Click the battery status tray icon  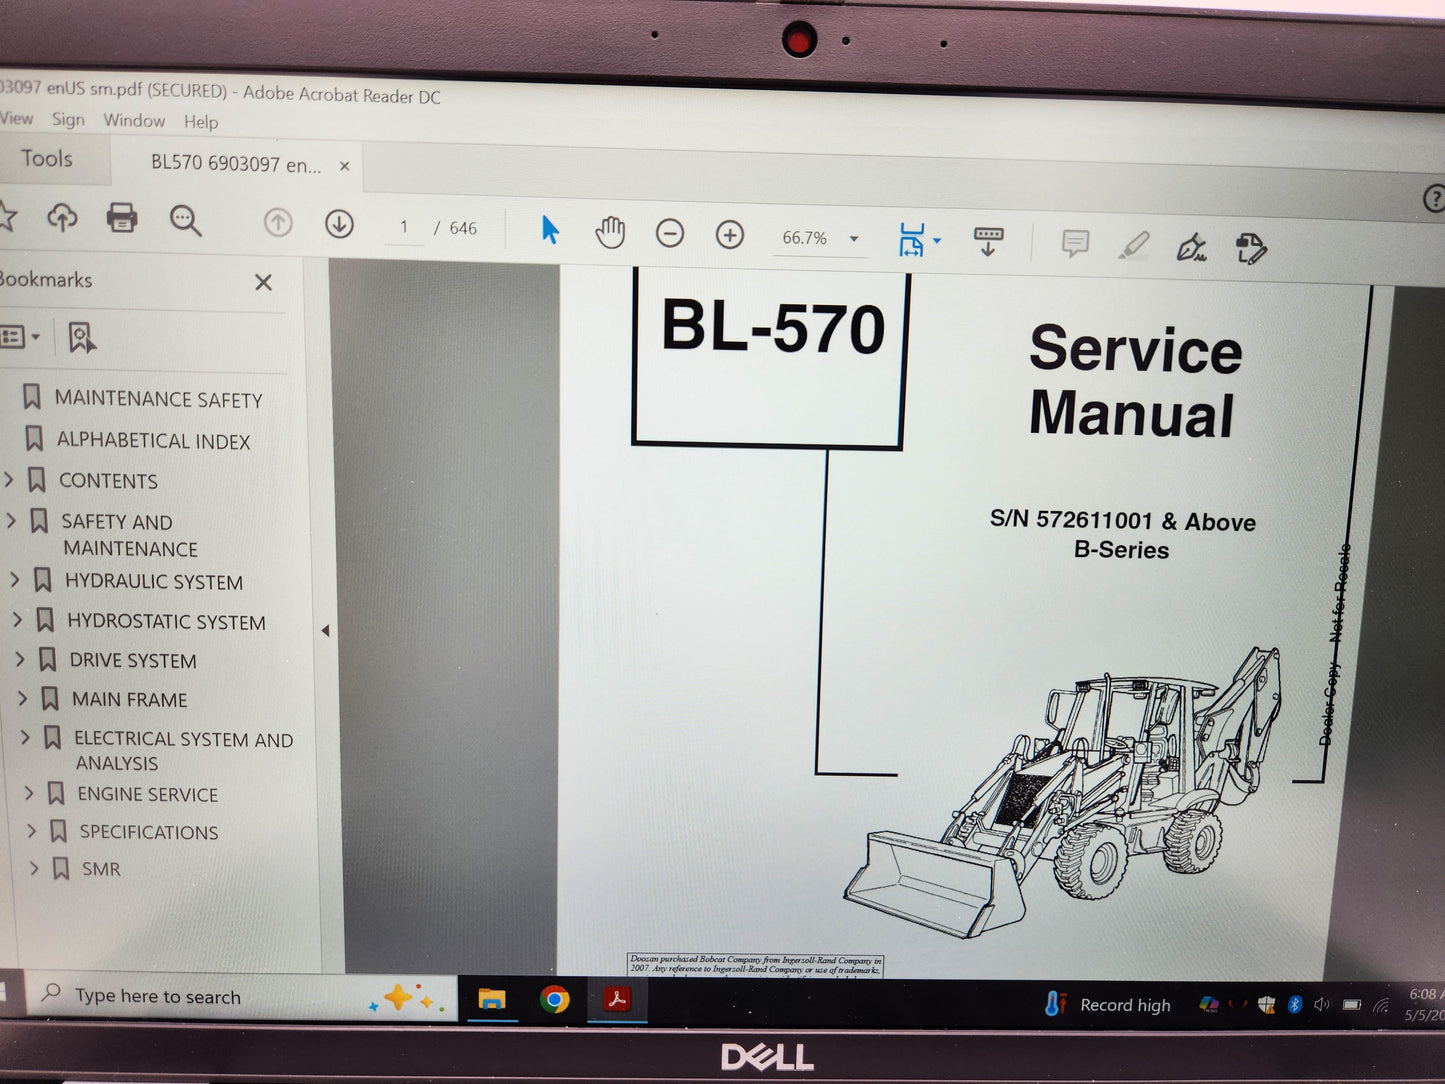coord(1352,1005)
